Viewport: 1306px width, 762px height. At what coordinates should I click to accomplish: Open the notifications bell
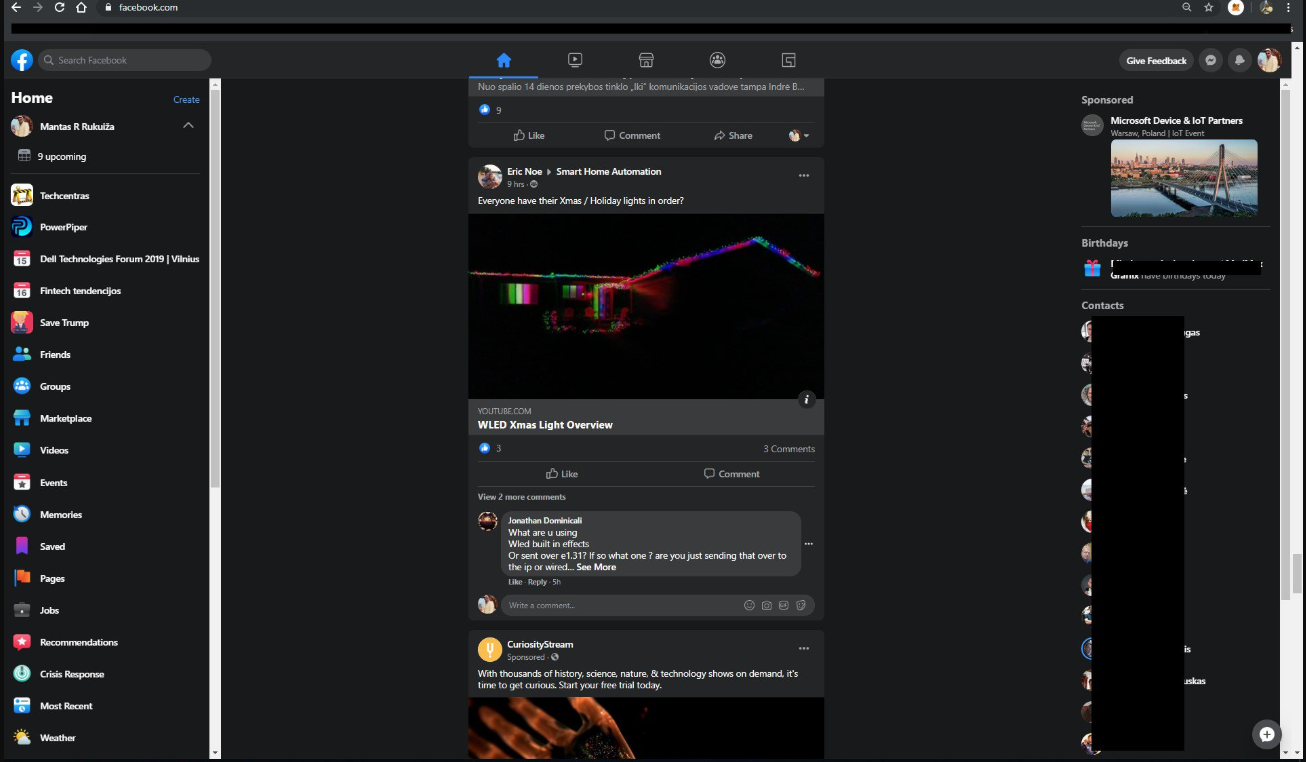[x=1239, y=60]
